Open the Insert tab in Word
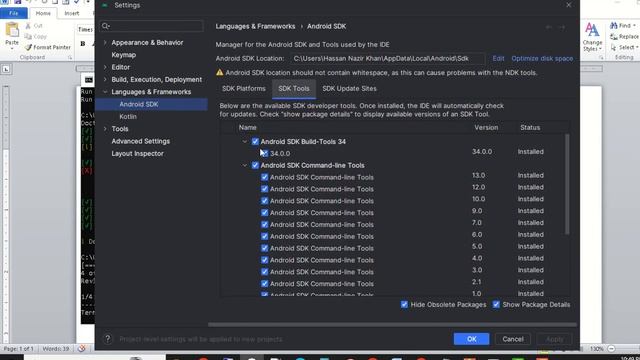The width and height of the screenshot is (640, 360). pyautogui.click(x=72, y=13)
